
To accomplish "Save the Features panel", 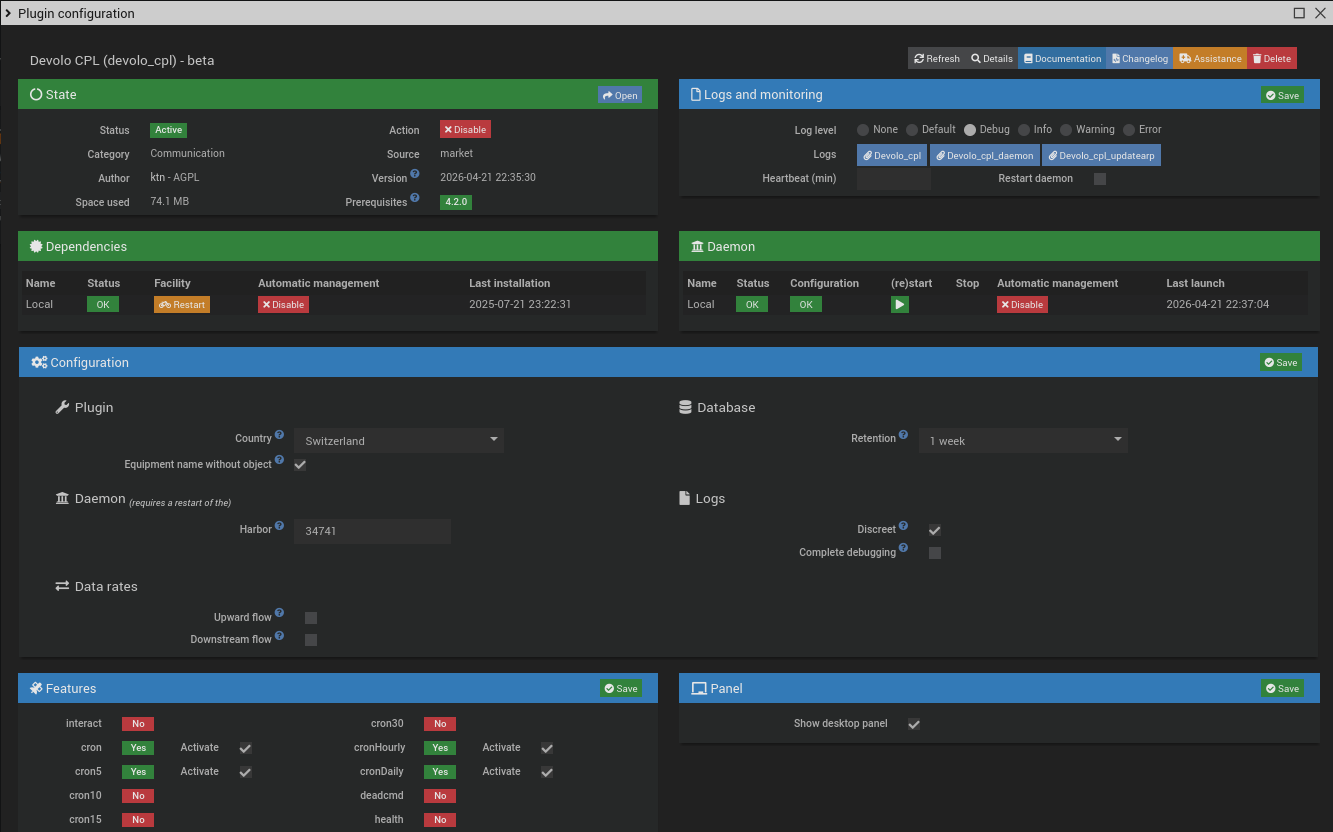I will point(621,689).
